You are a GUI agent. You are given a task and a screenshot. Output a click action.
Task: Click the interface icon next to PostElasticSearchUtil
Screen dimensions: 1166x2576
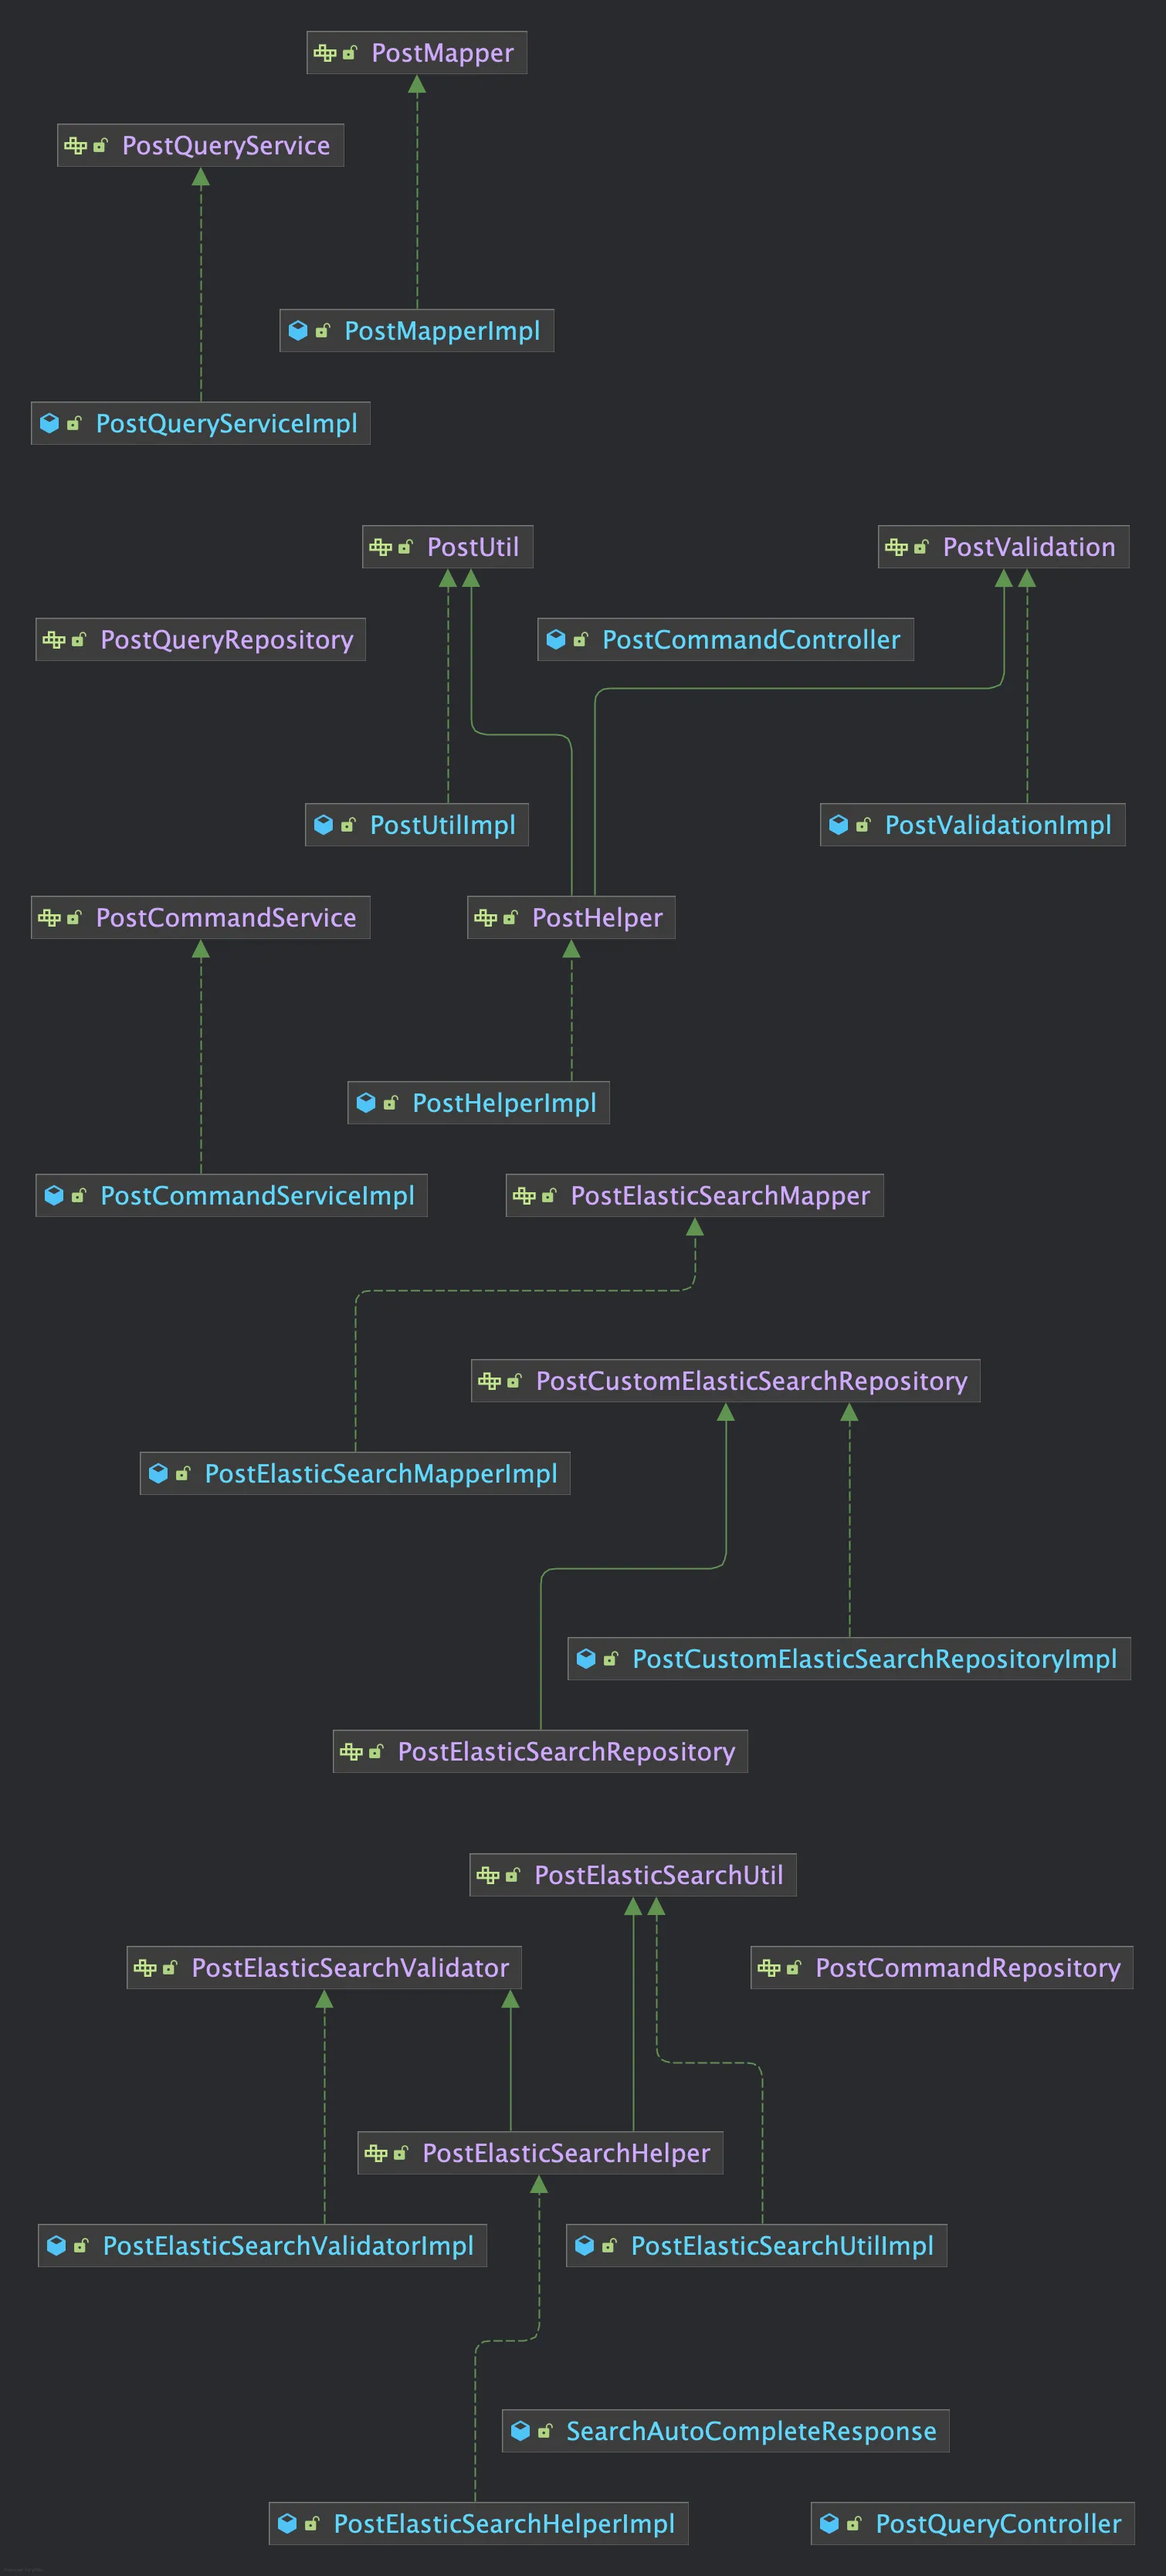[488, 1876]
